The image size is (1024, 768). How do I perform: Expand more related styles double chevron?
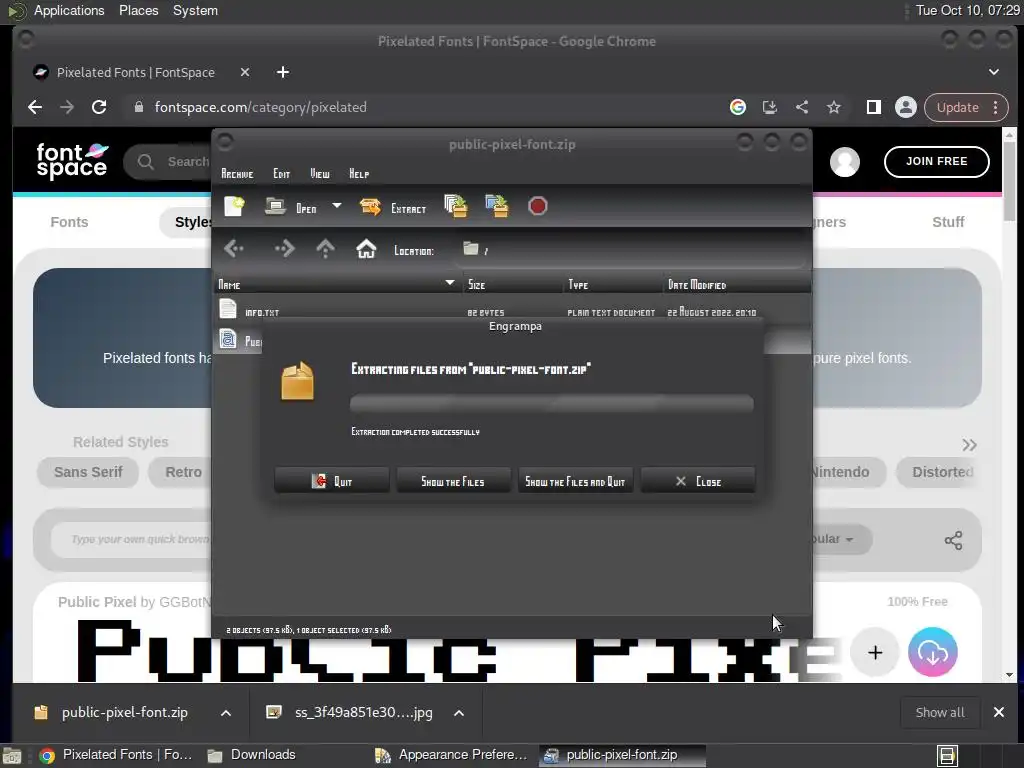(x=969, y=445)
